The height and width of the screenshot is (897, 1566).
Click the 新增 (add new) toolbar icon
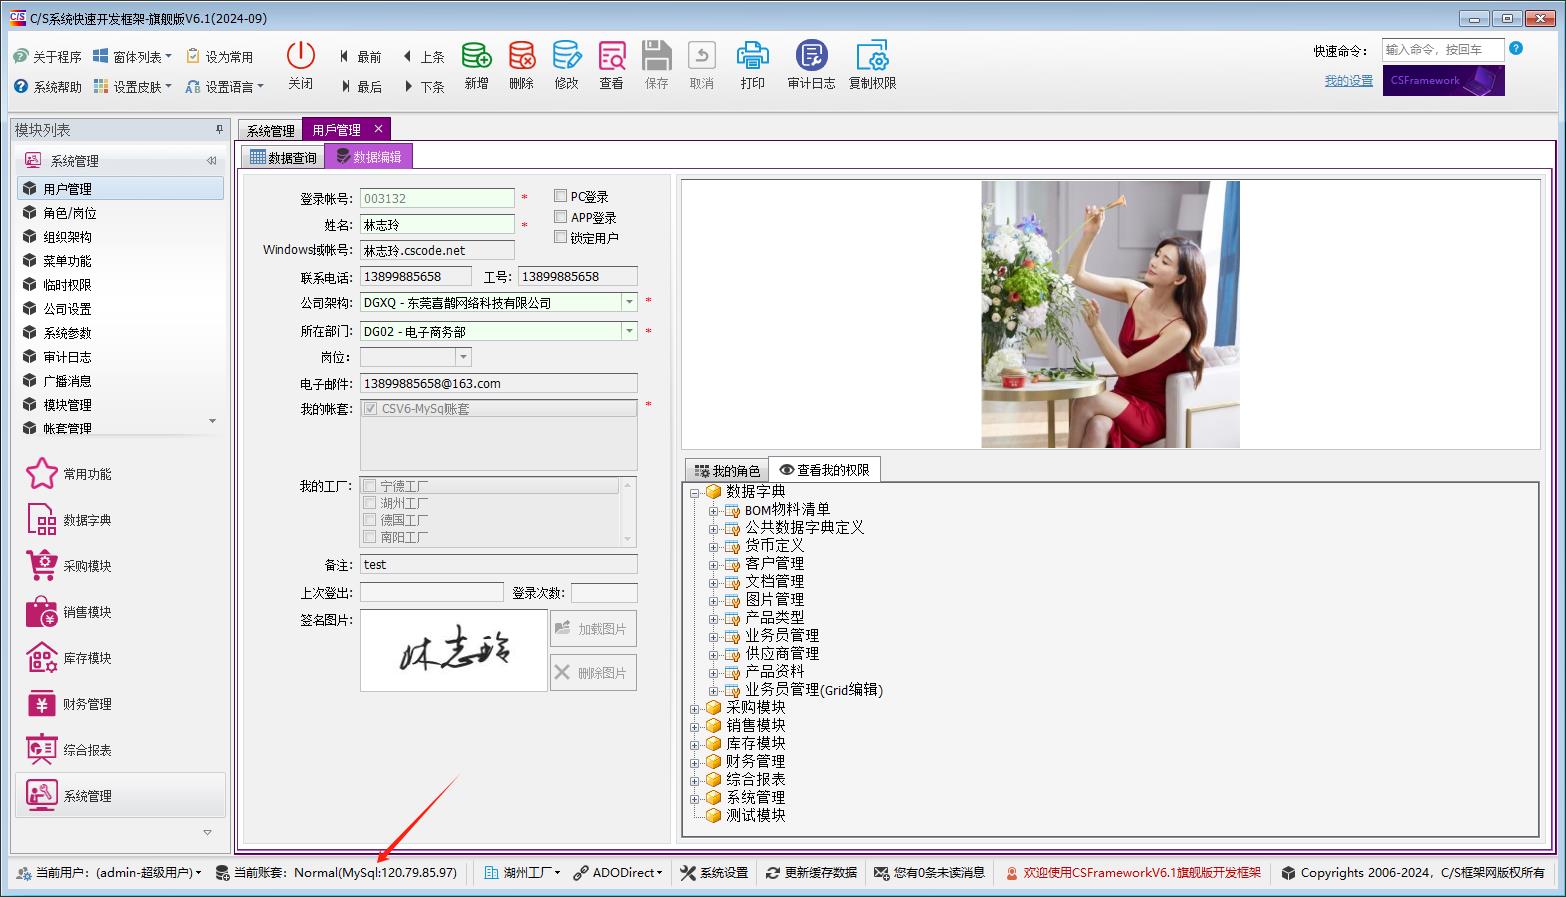476,57
